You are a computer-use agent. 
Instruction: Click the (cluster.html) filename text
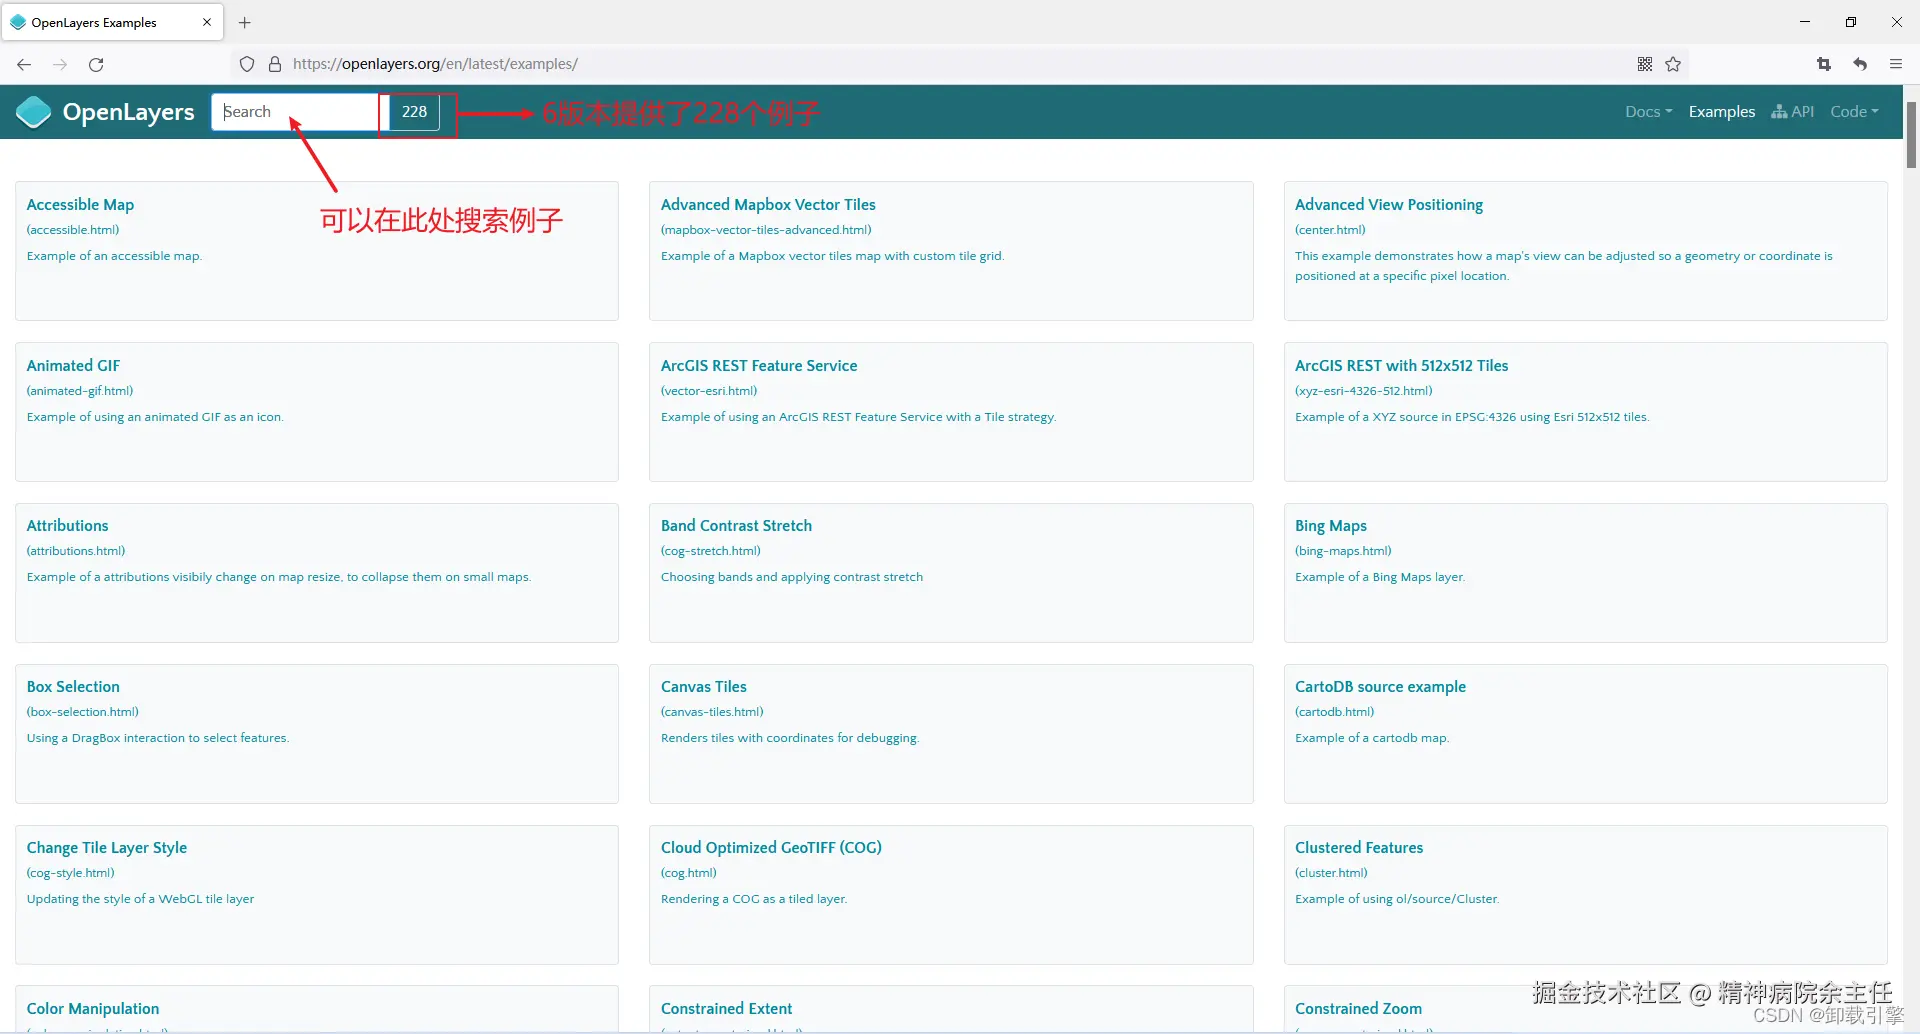1331,873
